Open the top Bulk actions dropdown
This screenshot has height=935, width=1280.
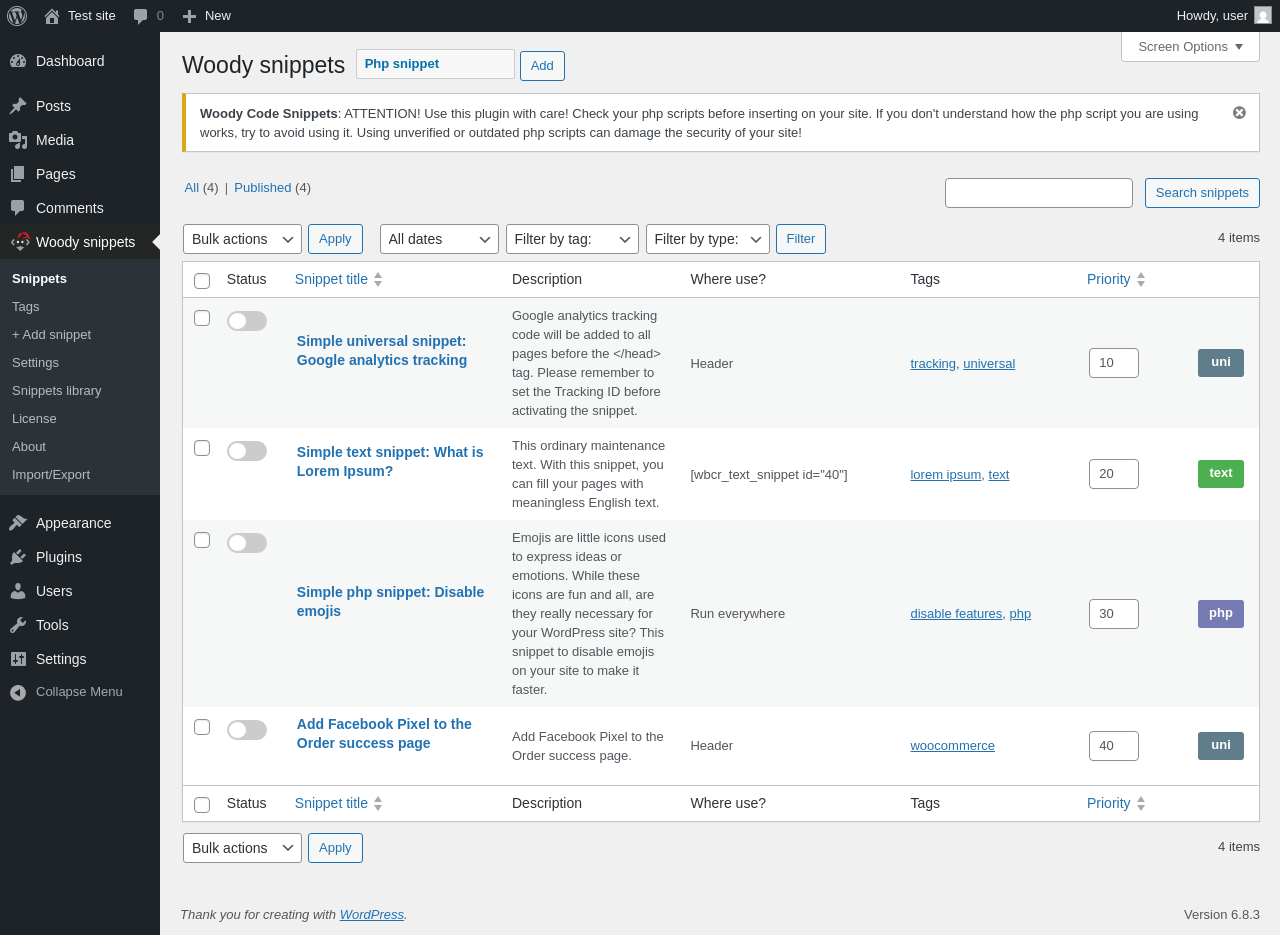click(242, 239)
